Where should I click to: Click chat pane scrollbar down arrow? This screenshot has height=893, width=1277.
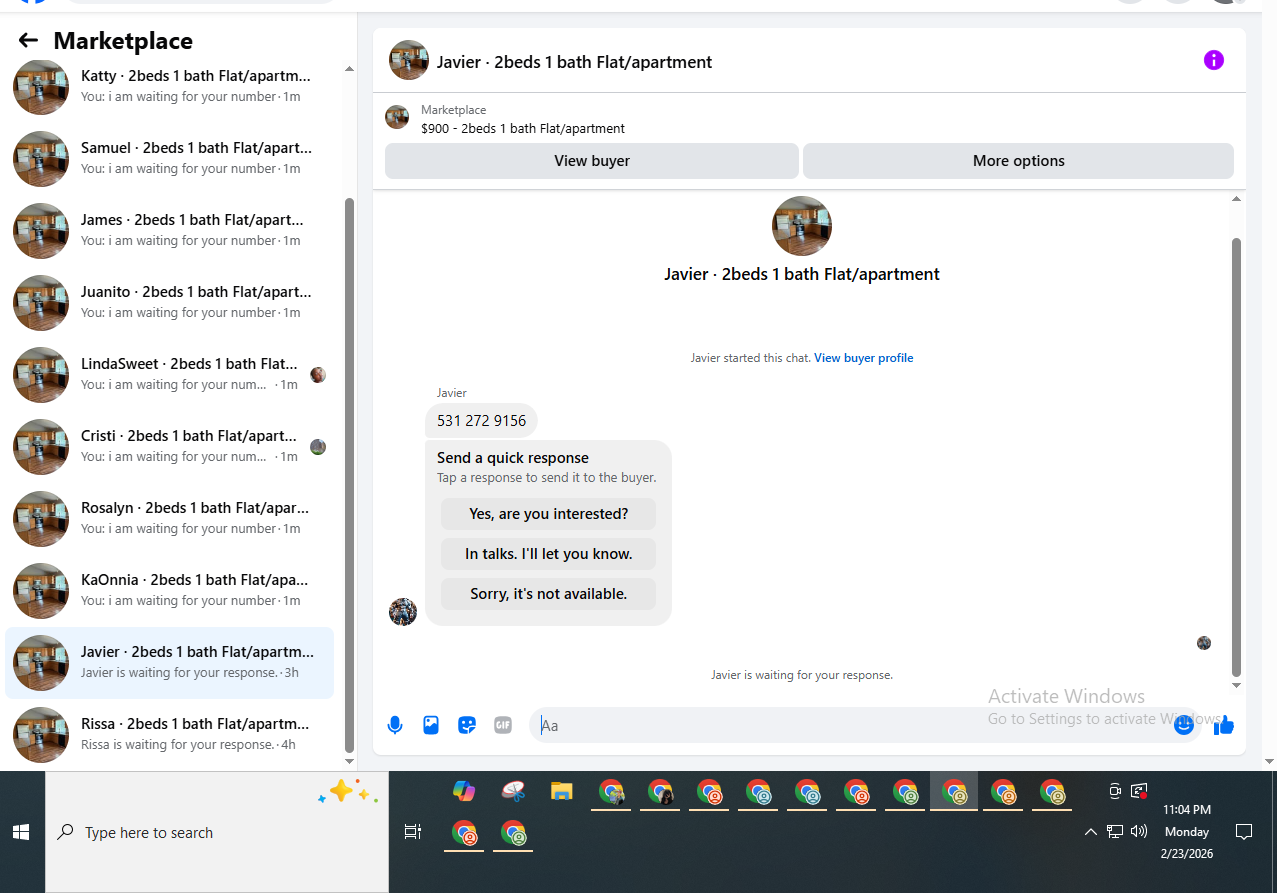click(1237, 686)
